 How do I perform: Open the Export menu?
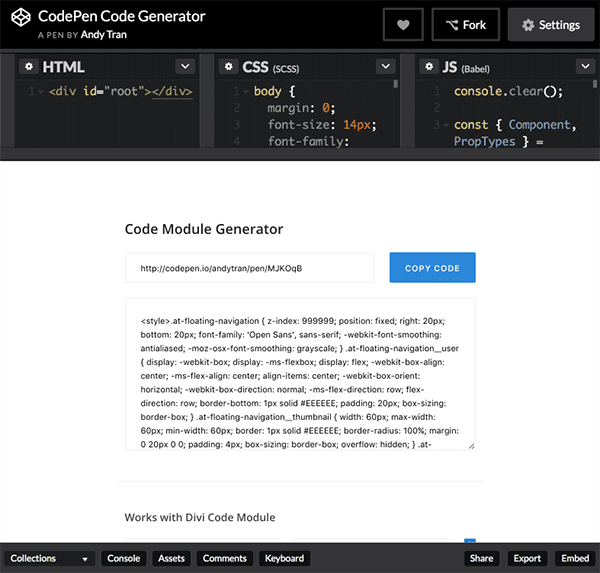pos(527,558)
